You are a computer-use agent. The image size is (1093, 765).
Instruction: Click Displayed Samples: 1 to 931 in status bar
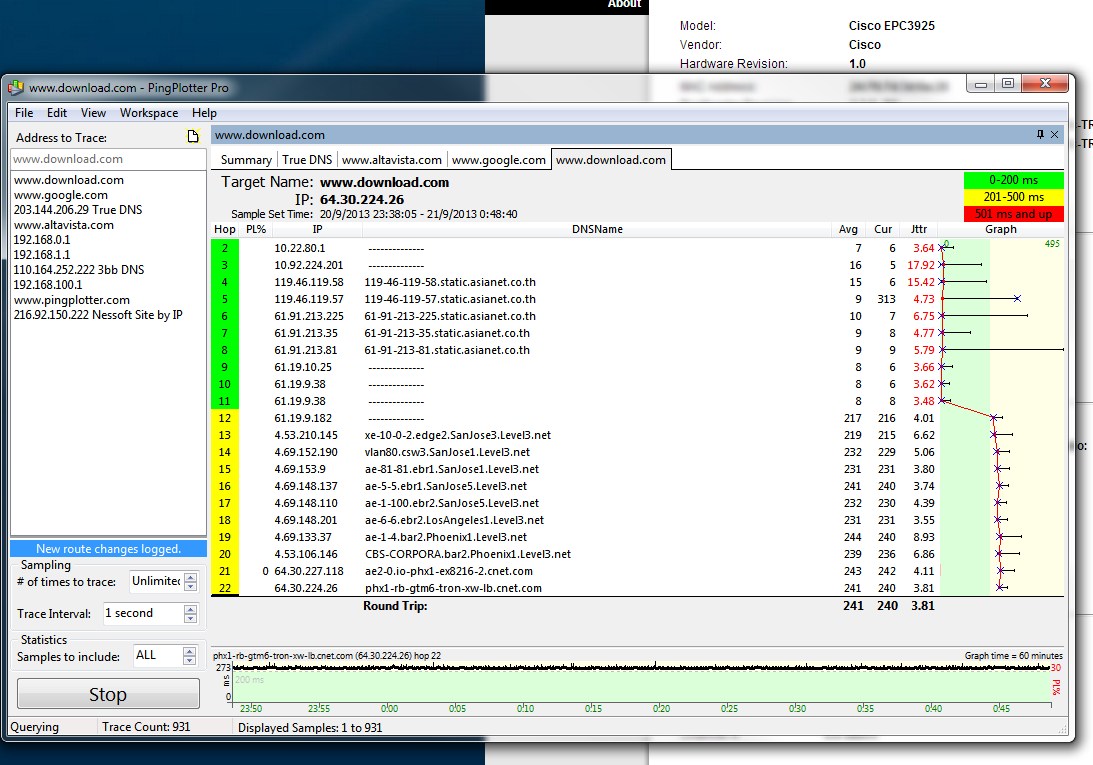tap(309, 727)
